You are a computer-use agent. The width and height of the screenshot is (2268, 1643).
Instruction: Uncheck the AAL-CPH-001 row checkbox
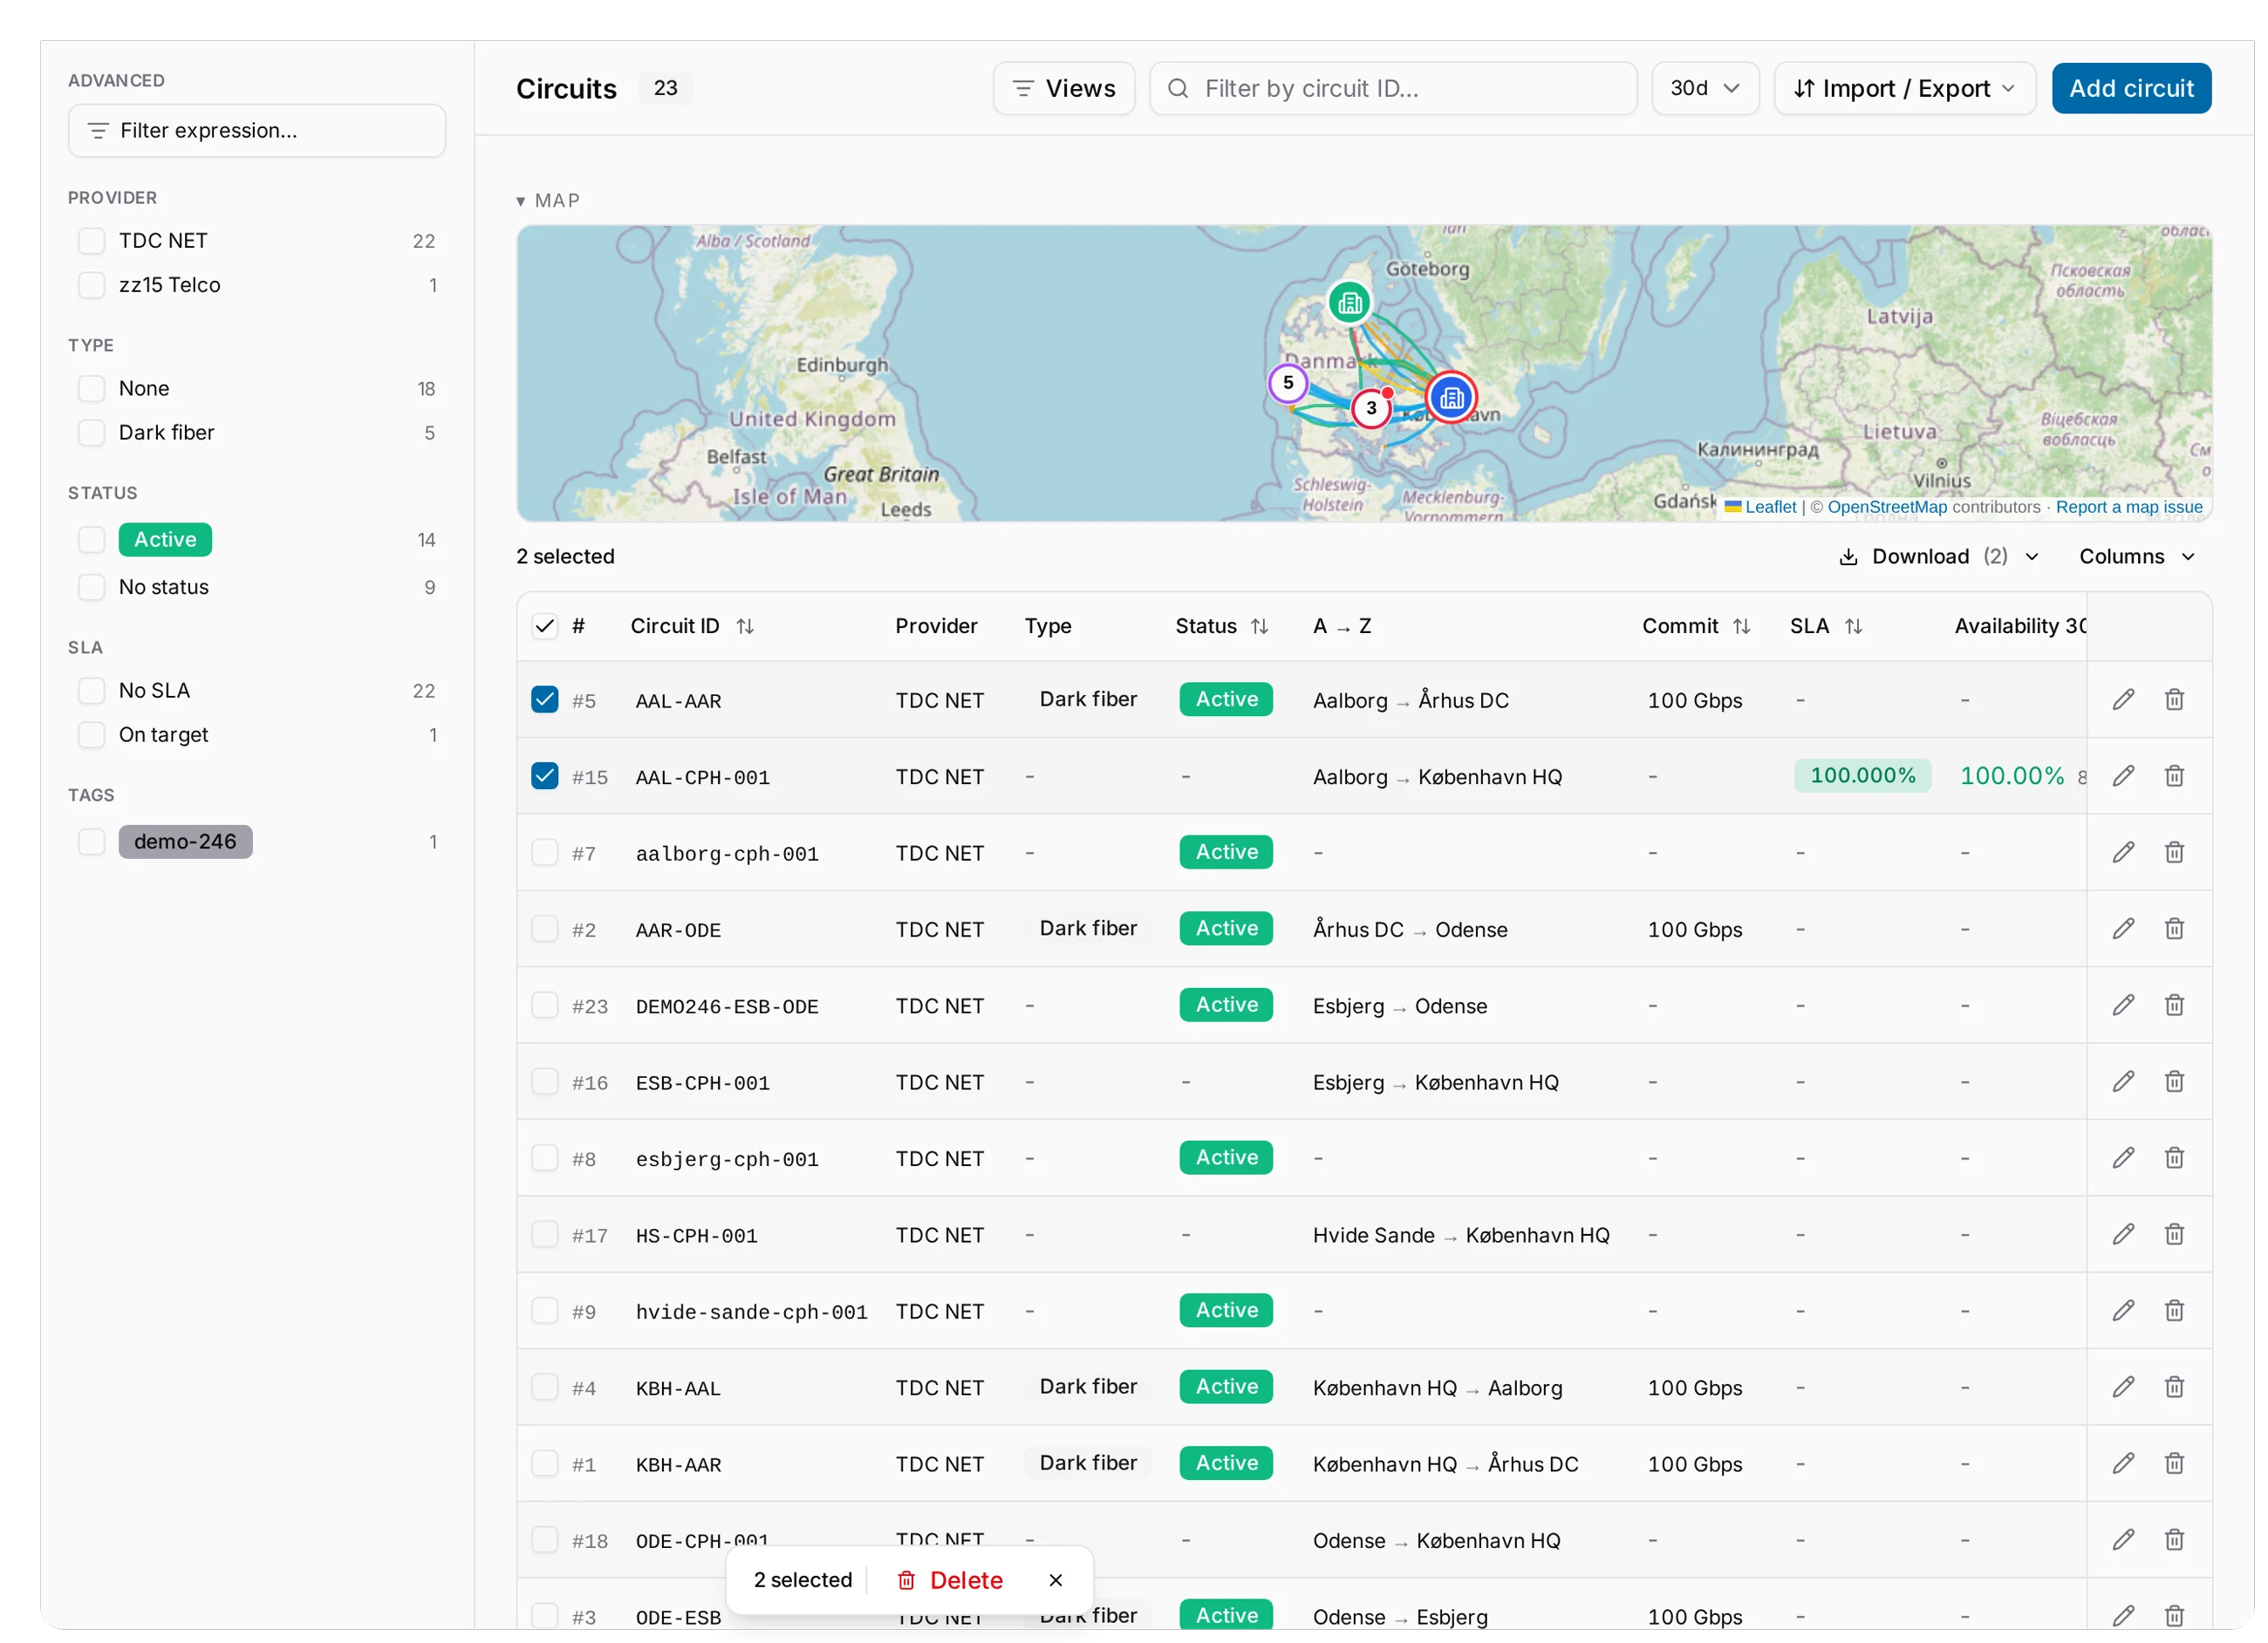(544, 776)
